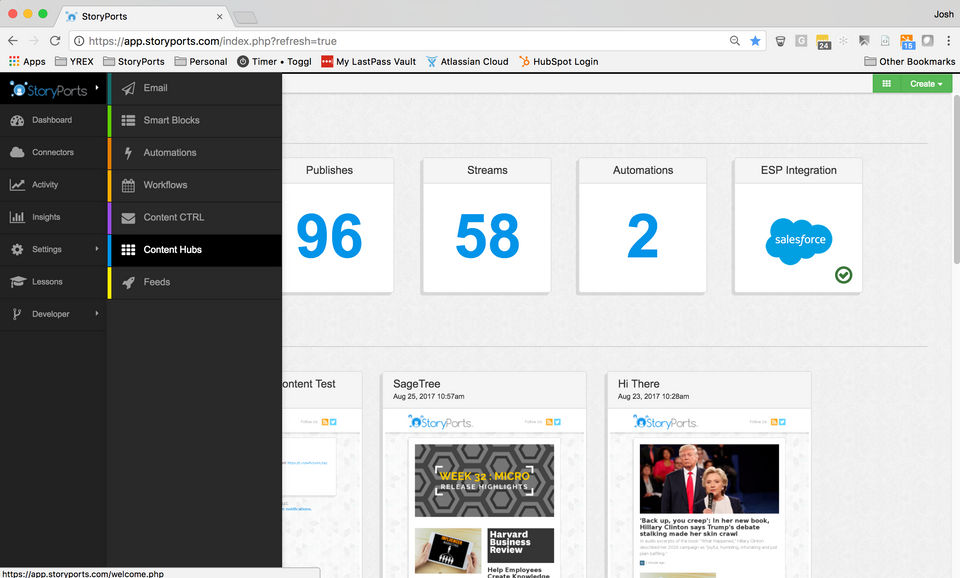This screenshot has height=578, width=960.
Task: Click Twitter icon in Hi There card
Action: (x=782, y=422)
